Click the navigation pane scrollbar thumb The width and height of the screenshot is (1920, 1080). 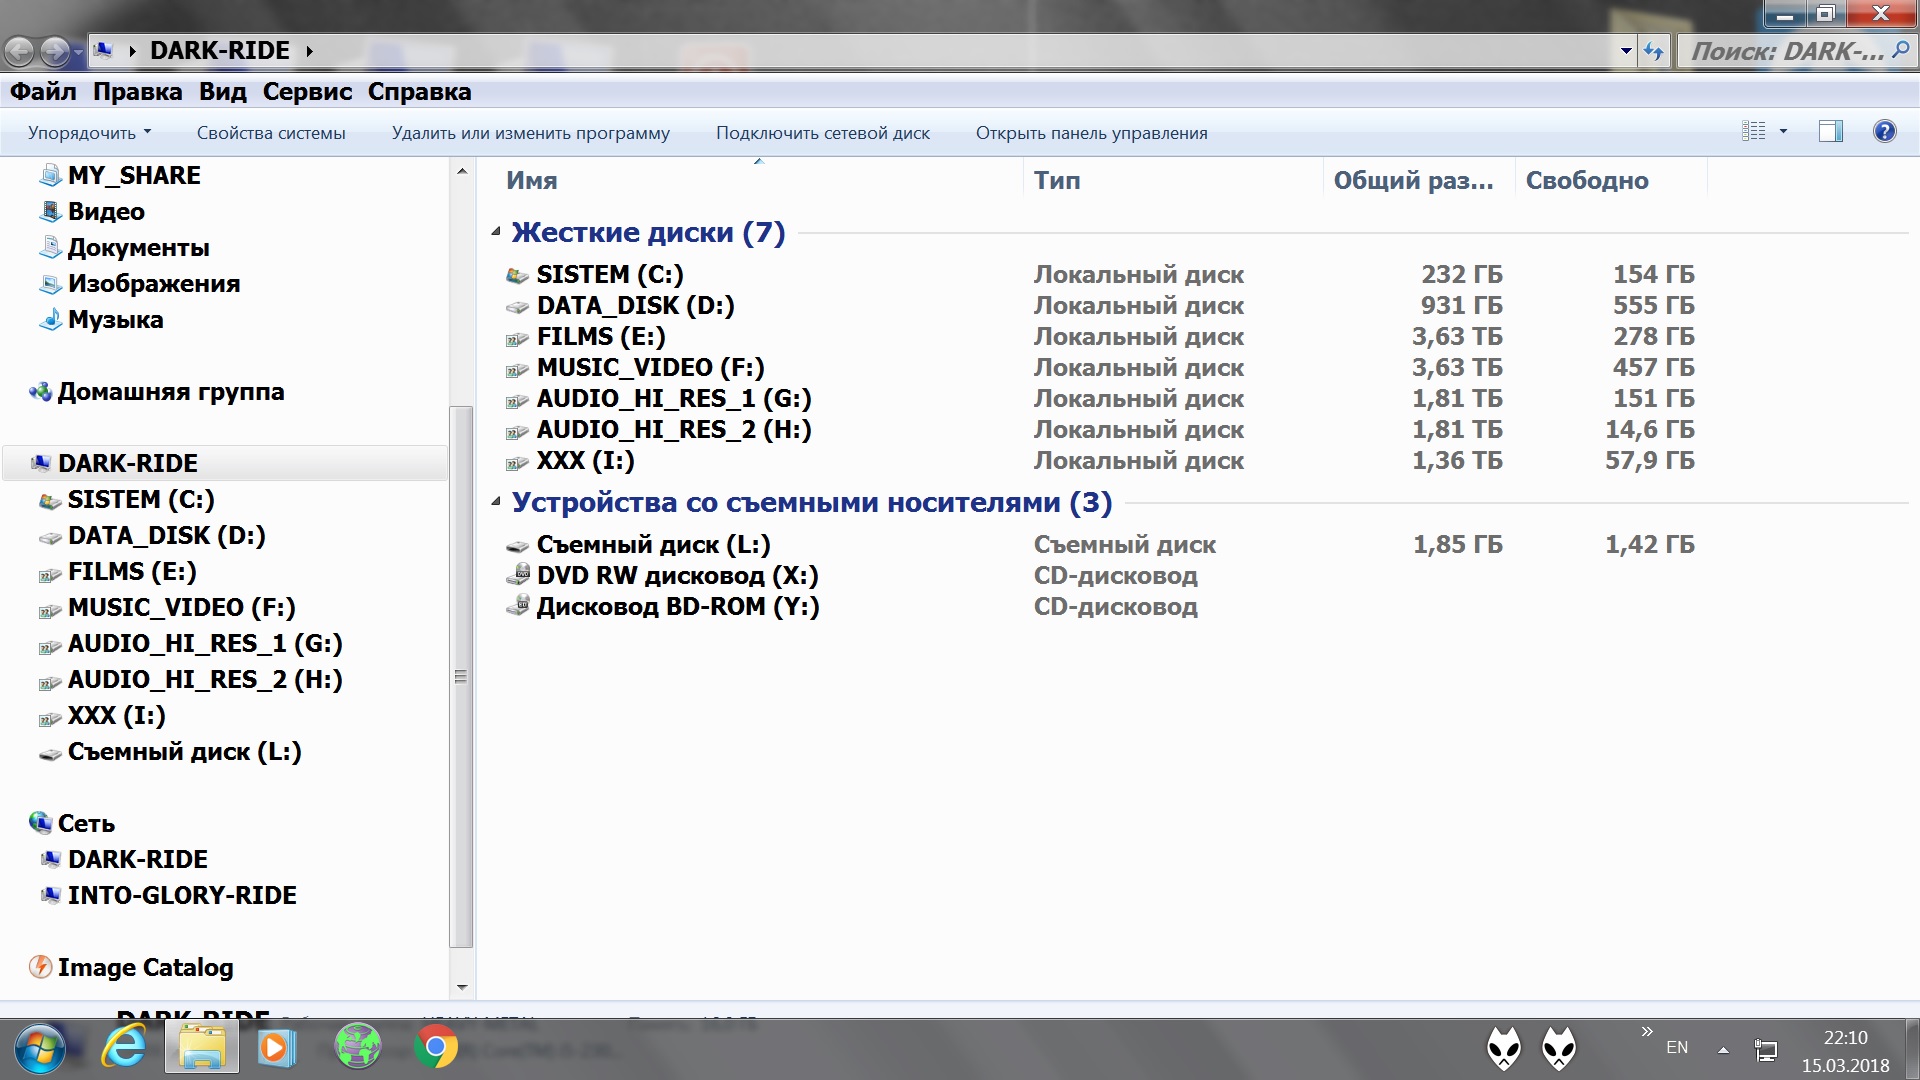pyautogui.click(x=461, y=676)
